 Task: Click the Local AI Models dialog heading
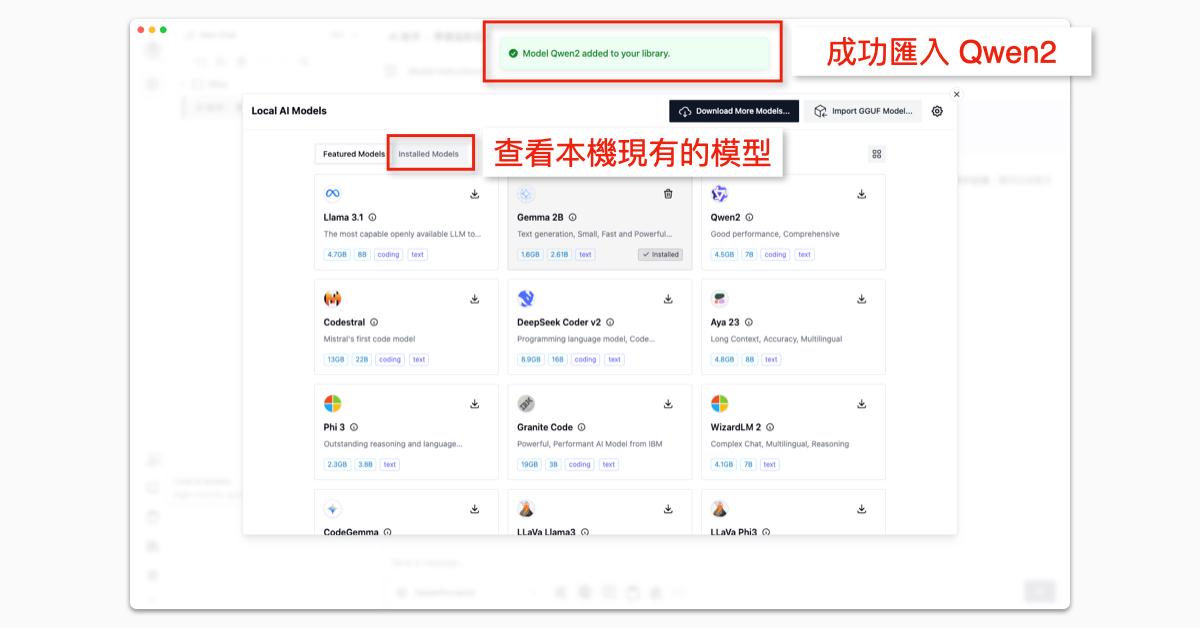[289, 111]
